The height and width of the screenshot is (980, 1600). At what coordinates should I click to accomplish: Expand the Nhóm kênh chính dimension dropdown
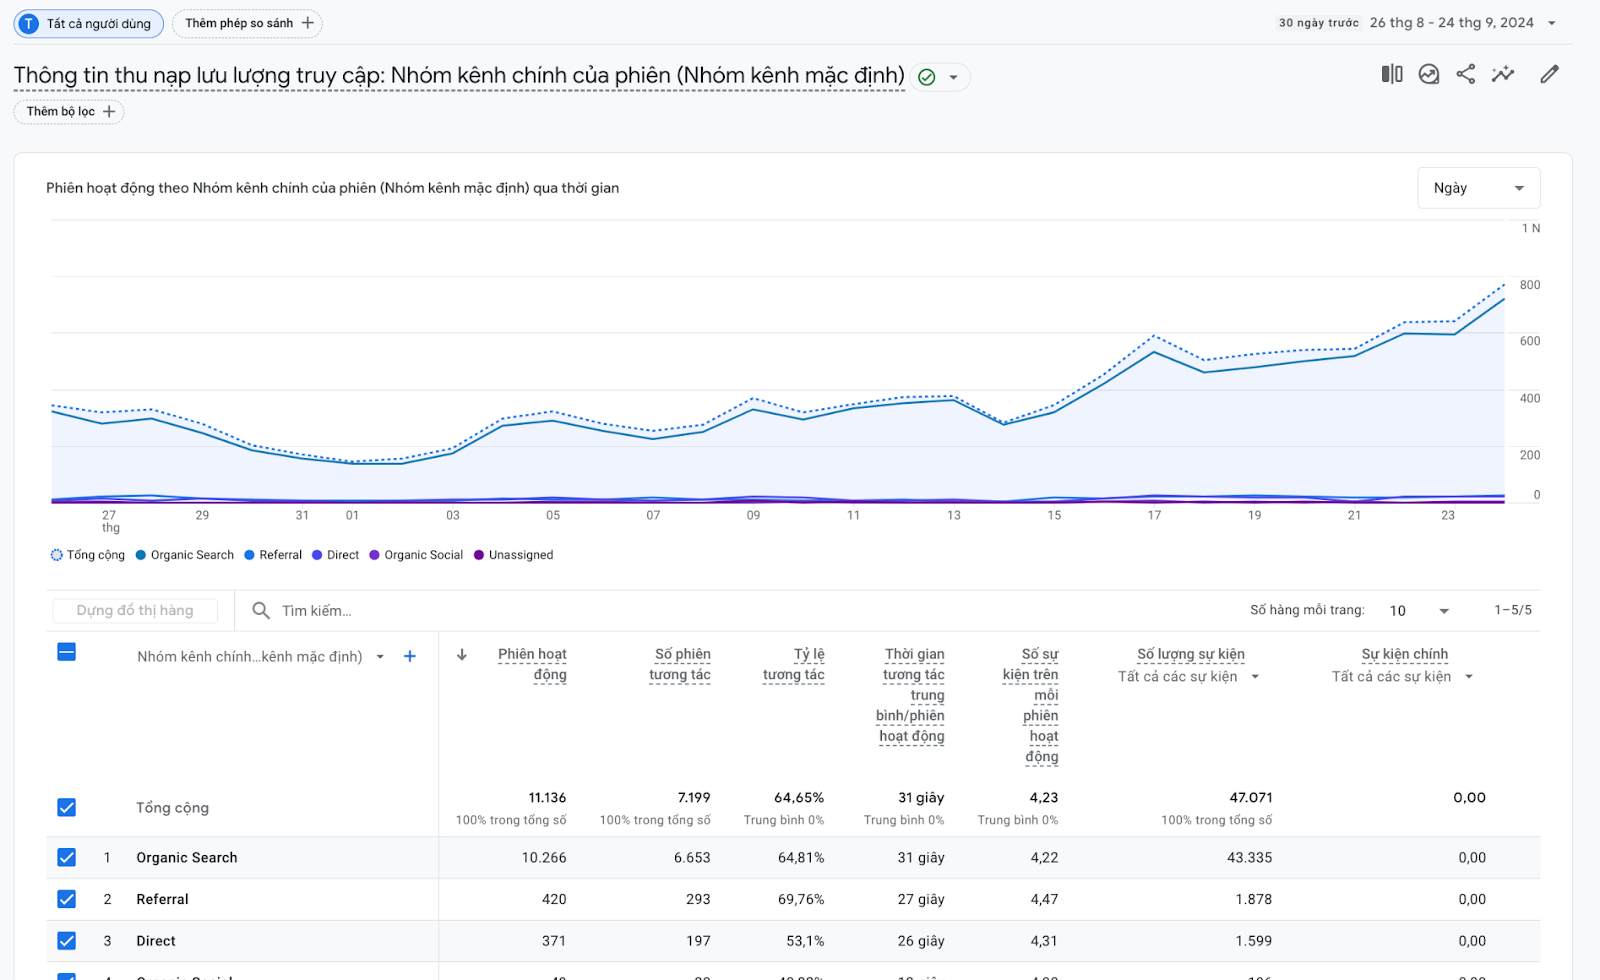380,657
